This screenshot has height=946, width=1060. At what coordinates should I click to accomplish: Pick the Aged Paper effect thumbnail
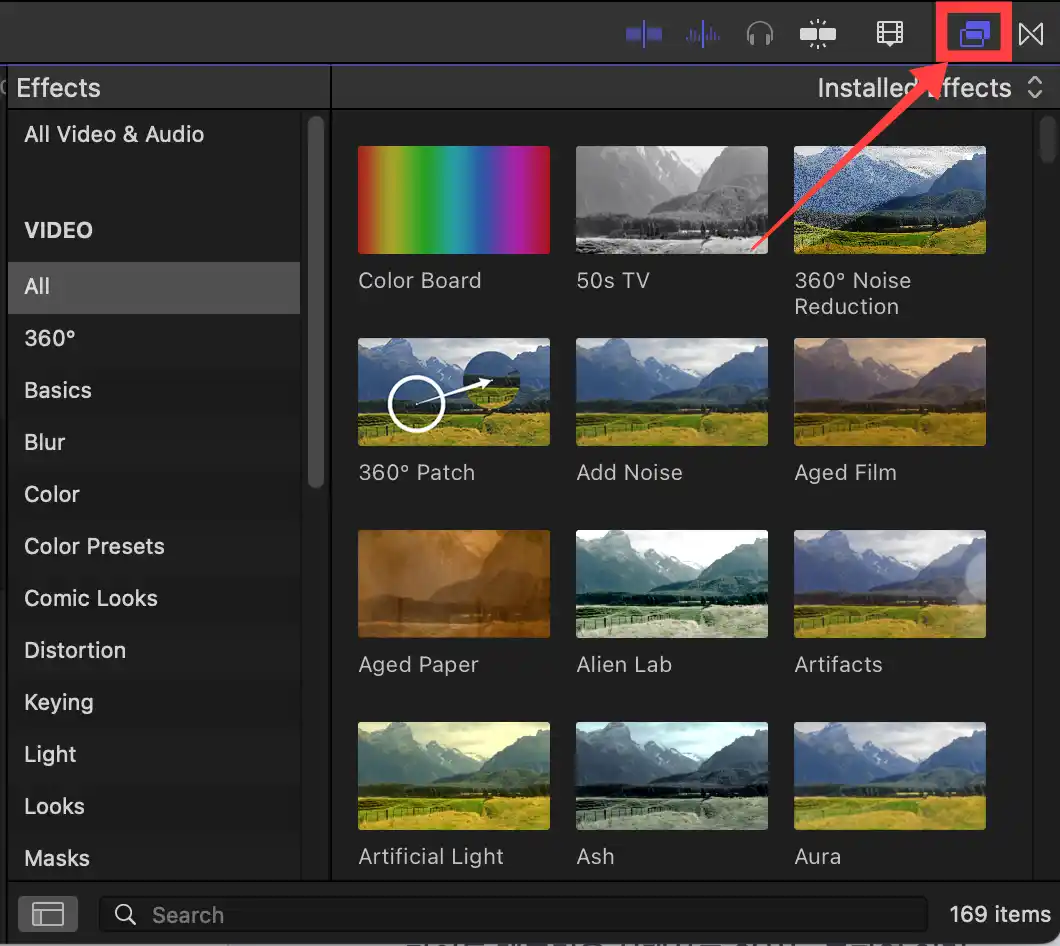(x=454, y=584)
